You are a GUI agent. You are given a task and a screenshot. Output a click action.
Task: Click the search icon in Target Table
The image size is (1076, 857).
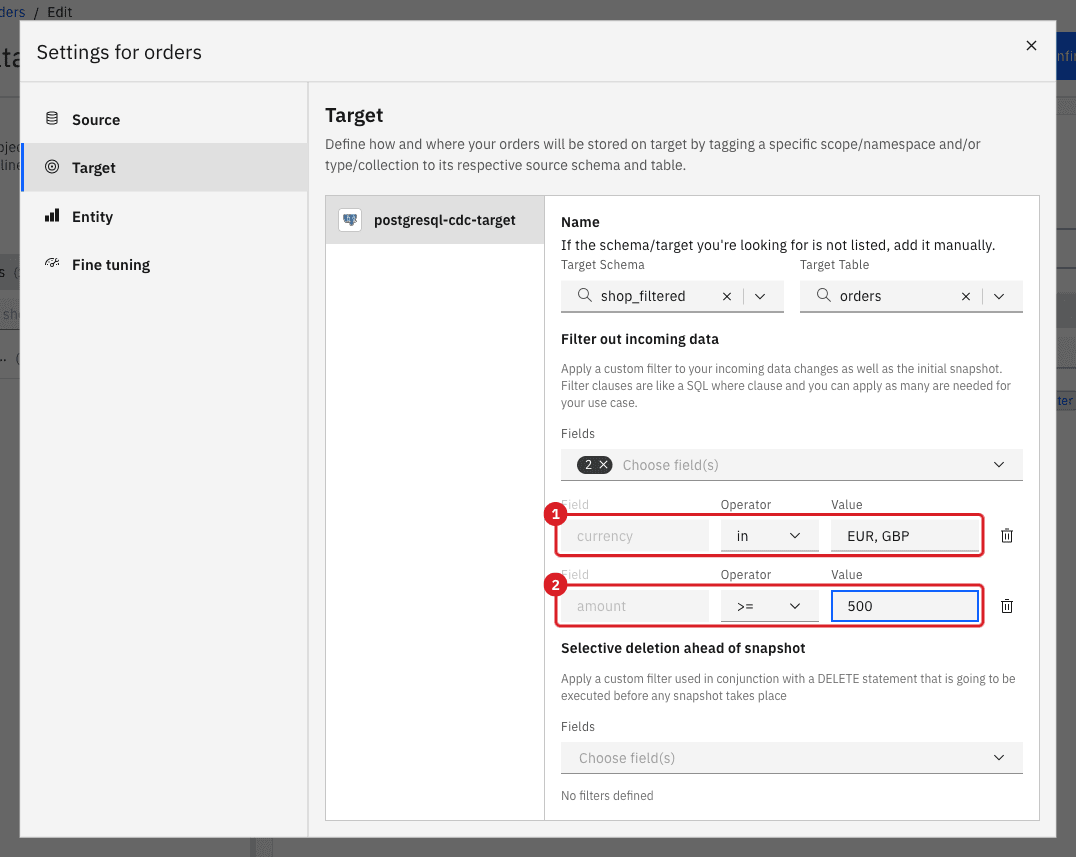click(823, 295)
